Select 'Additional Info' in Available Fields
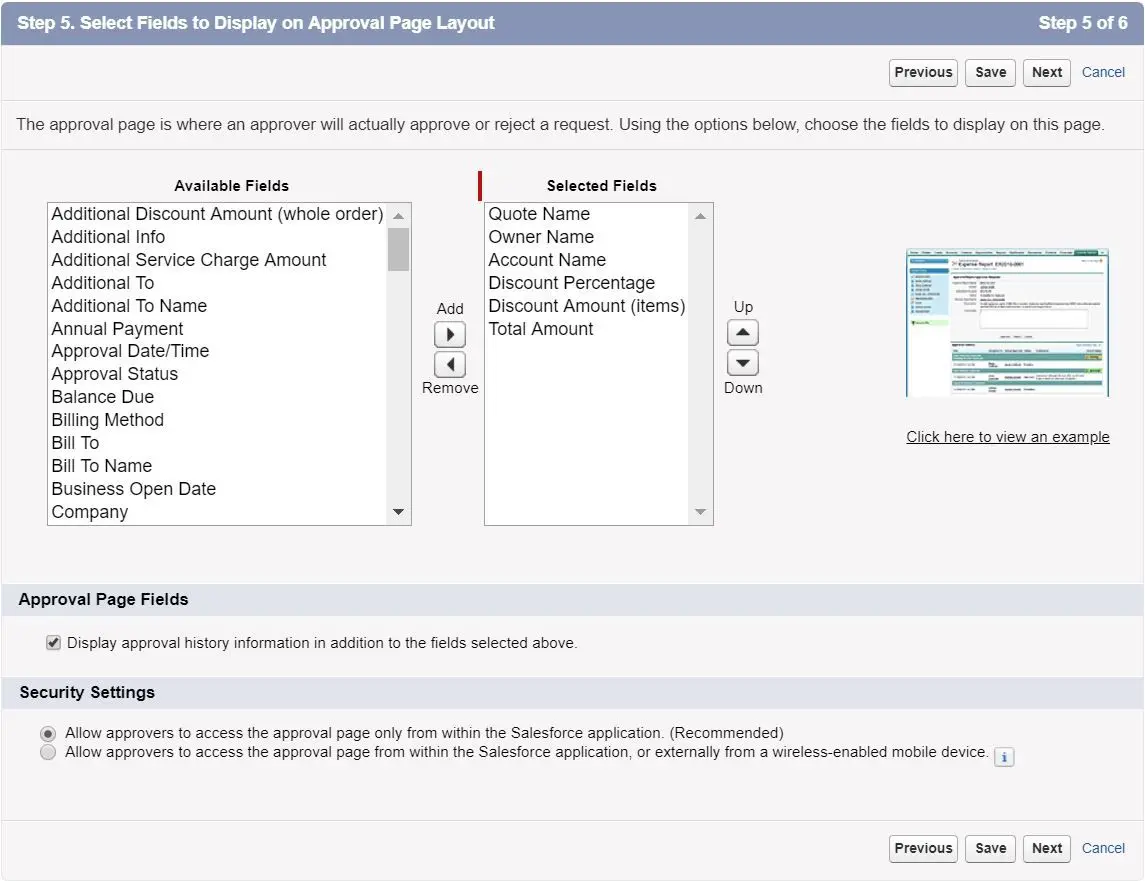Viewport: 1145px width, 881px height. [217, 237]
